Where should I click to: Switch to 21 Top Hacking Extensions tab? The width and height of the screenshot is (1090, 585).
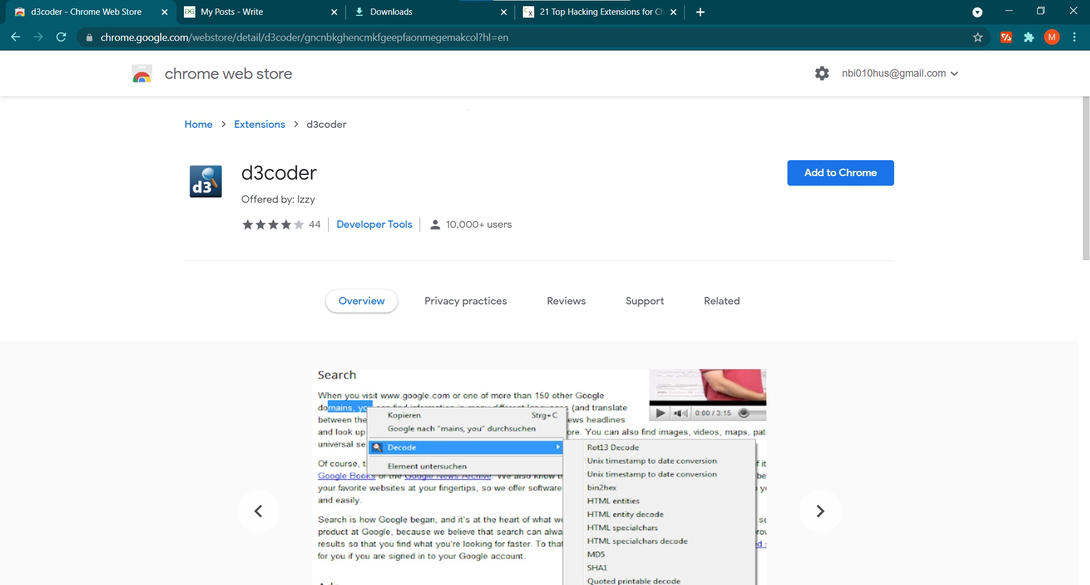[600, 12]
